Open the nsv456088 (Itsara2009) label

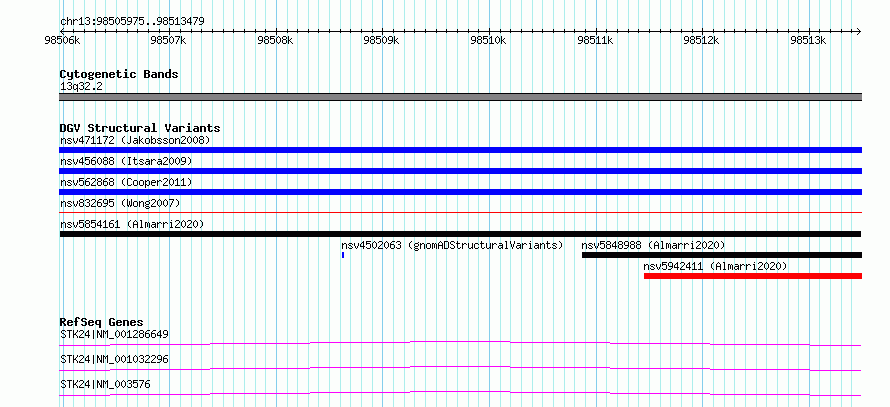click(x=126, y=161)
